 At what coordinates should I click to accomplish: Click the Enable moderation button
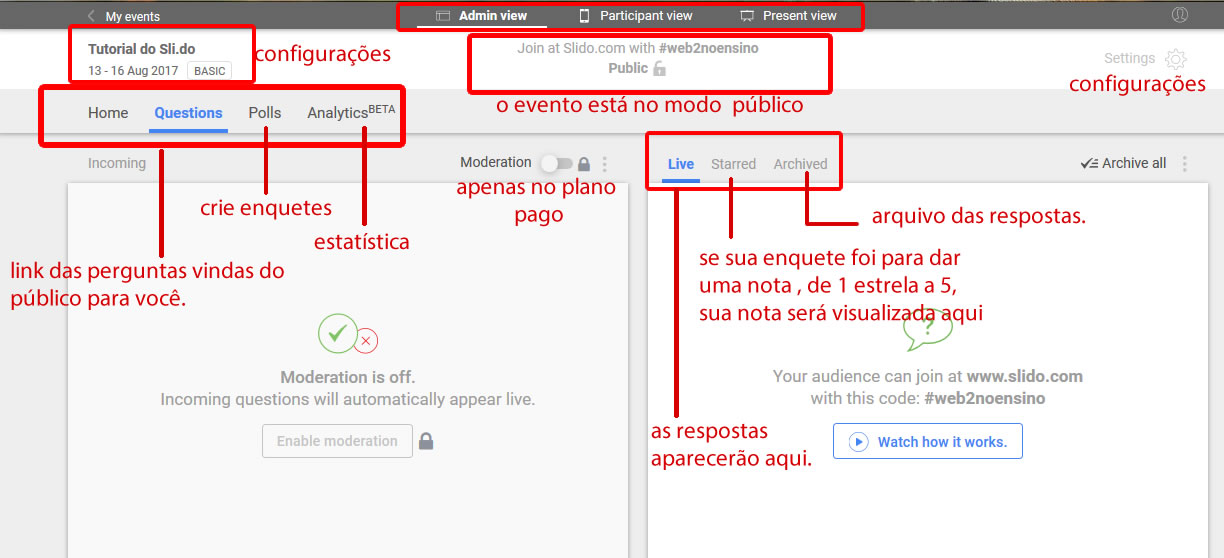[337, 441]
